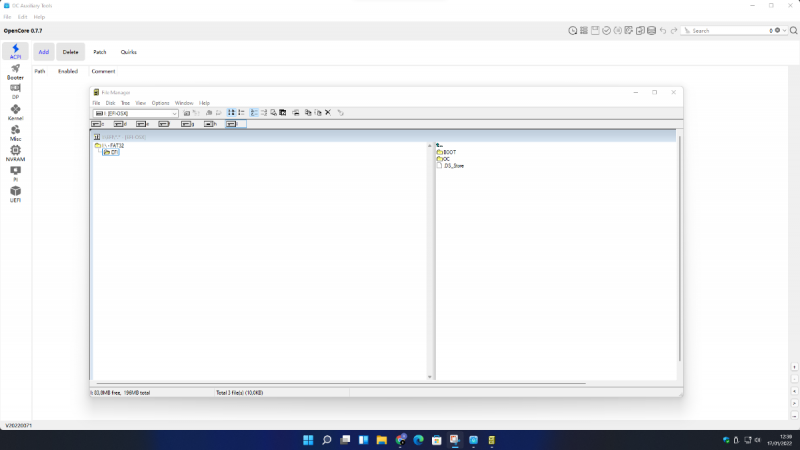Click the search files icon in File Manager
Screen dimensions: 800x450
273,113
